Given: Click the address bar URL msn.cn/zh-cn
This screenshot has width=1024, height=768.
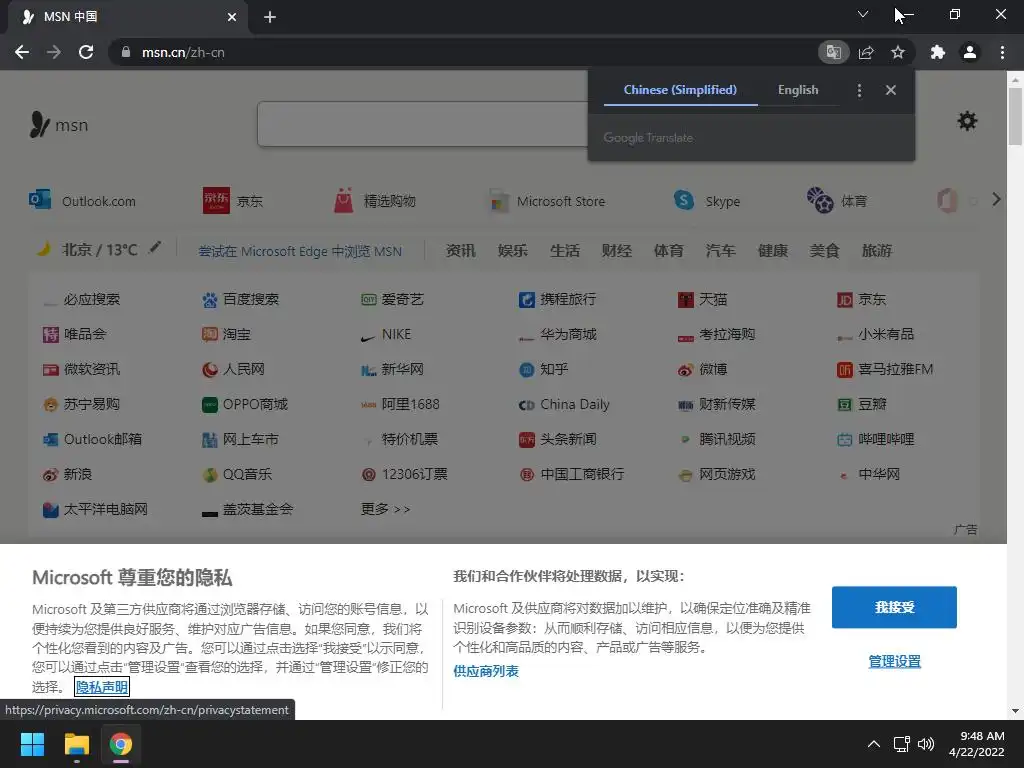Looking at the screenshot, I should click(184, 52).
